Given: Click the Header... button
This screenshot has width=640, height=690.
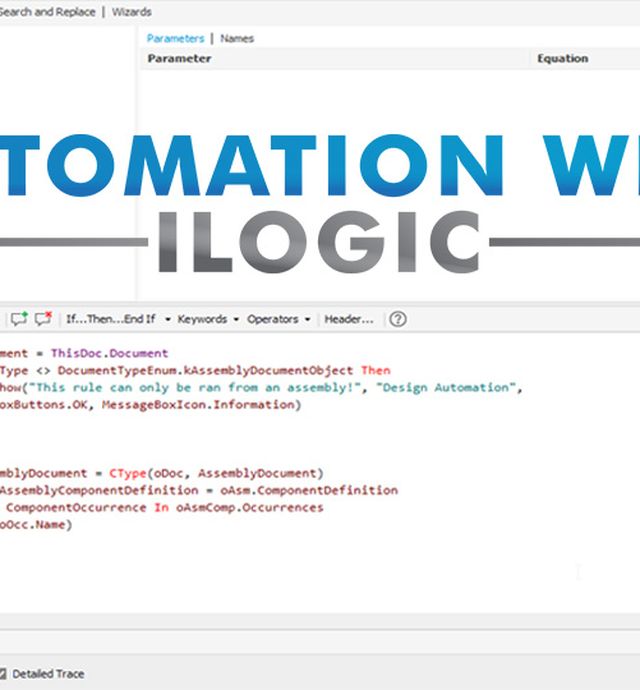Looking at the screenshot, I should tap(349, 319).
